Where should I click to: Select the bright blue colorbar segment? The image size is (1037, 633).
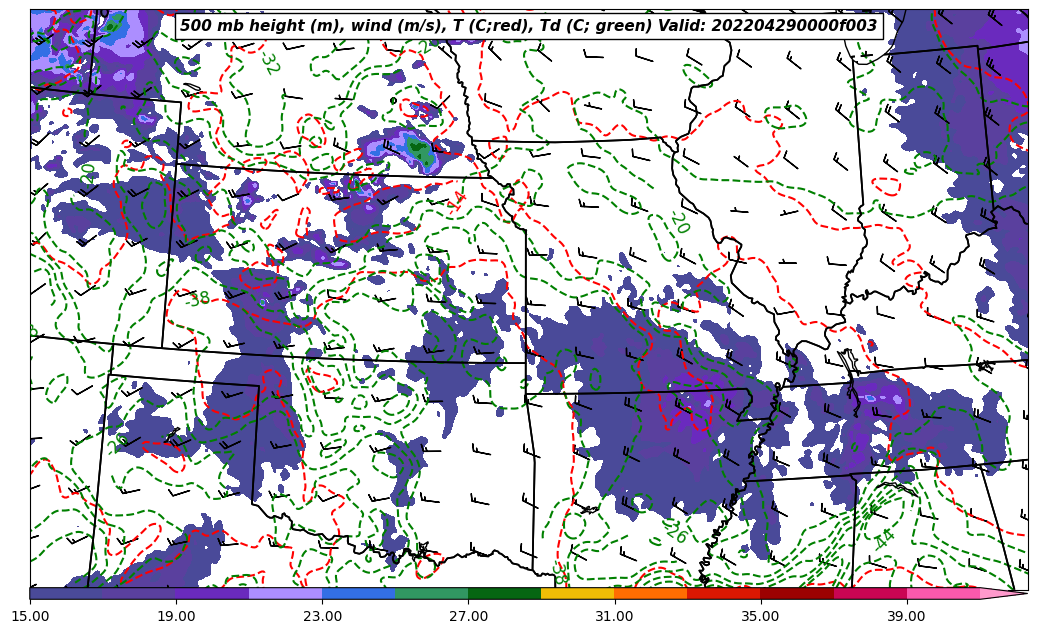[x=358, y=593]
